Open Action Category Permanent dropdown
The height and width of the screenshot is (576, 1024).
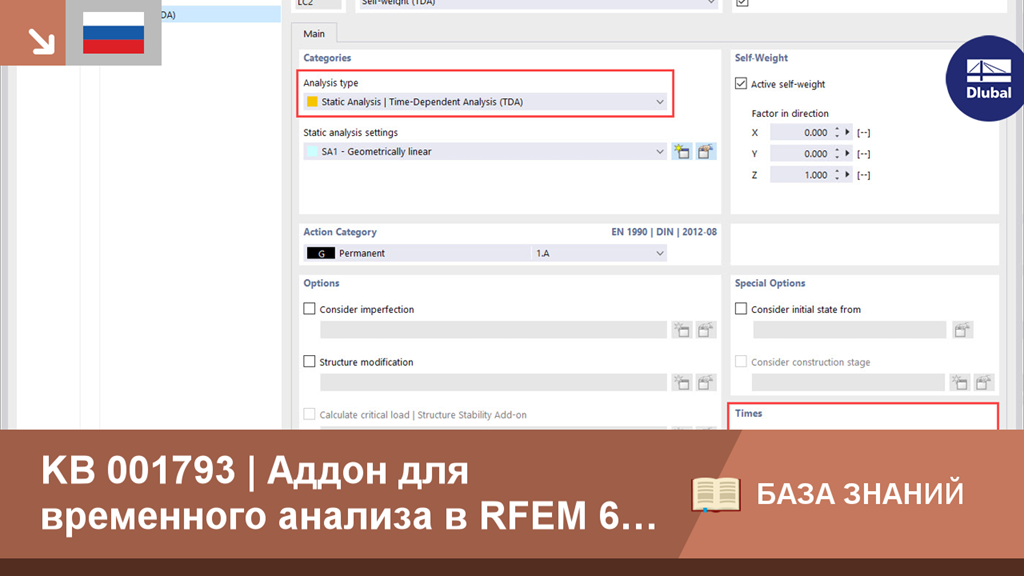point(485,253)
